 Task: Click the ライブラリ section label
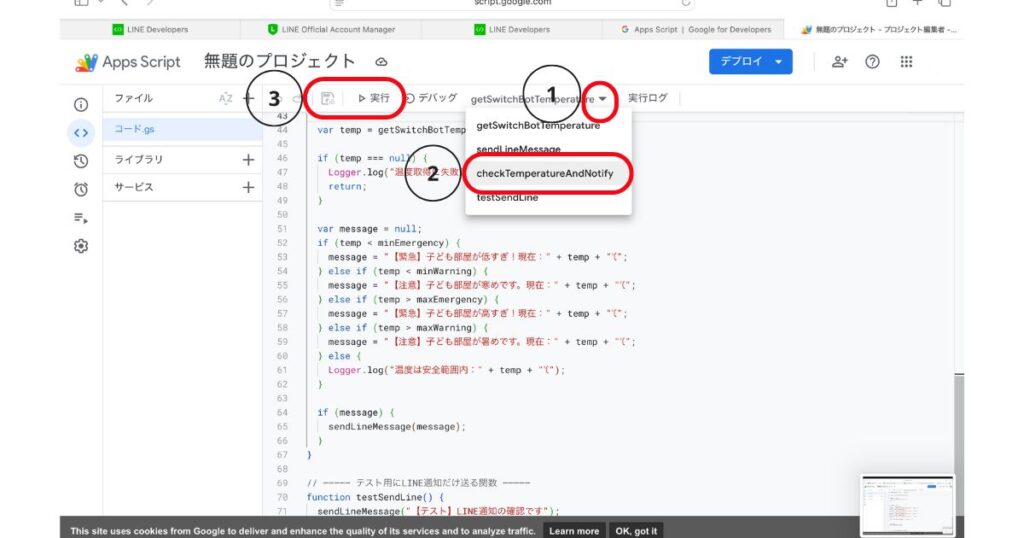coord(138,159)
